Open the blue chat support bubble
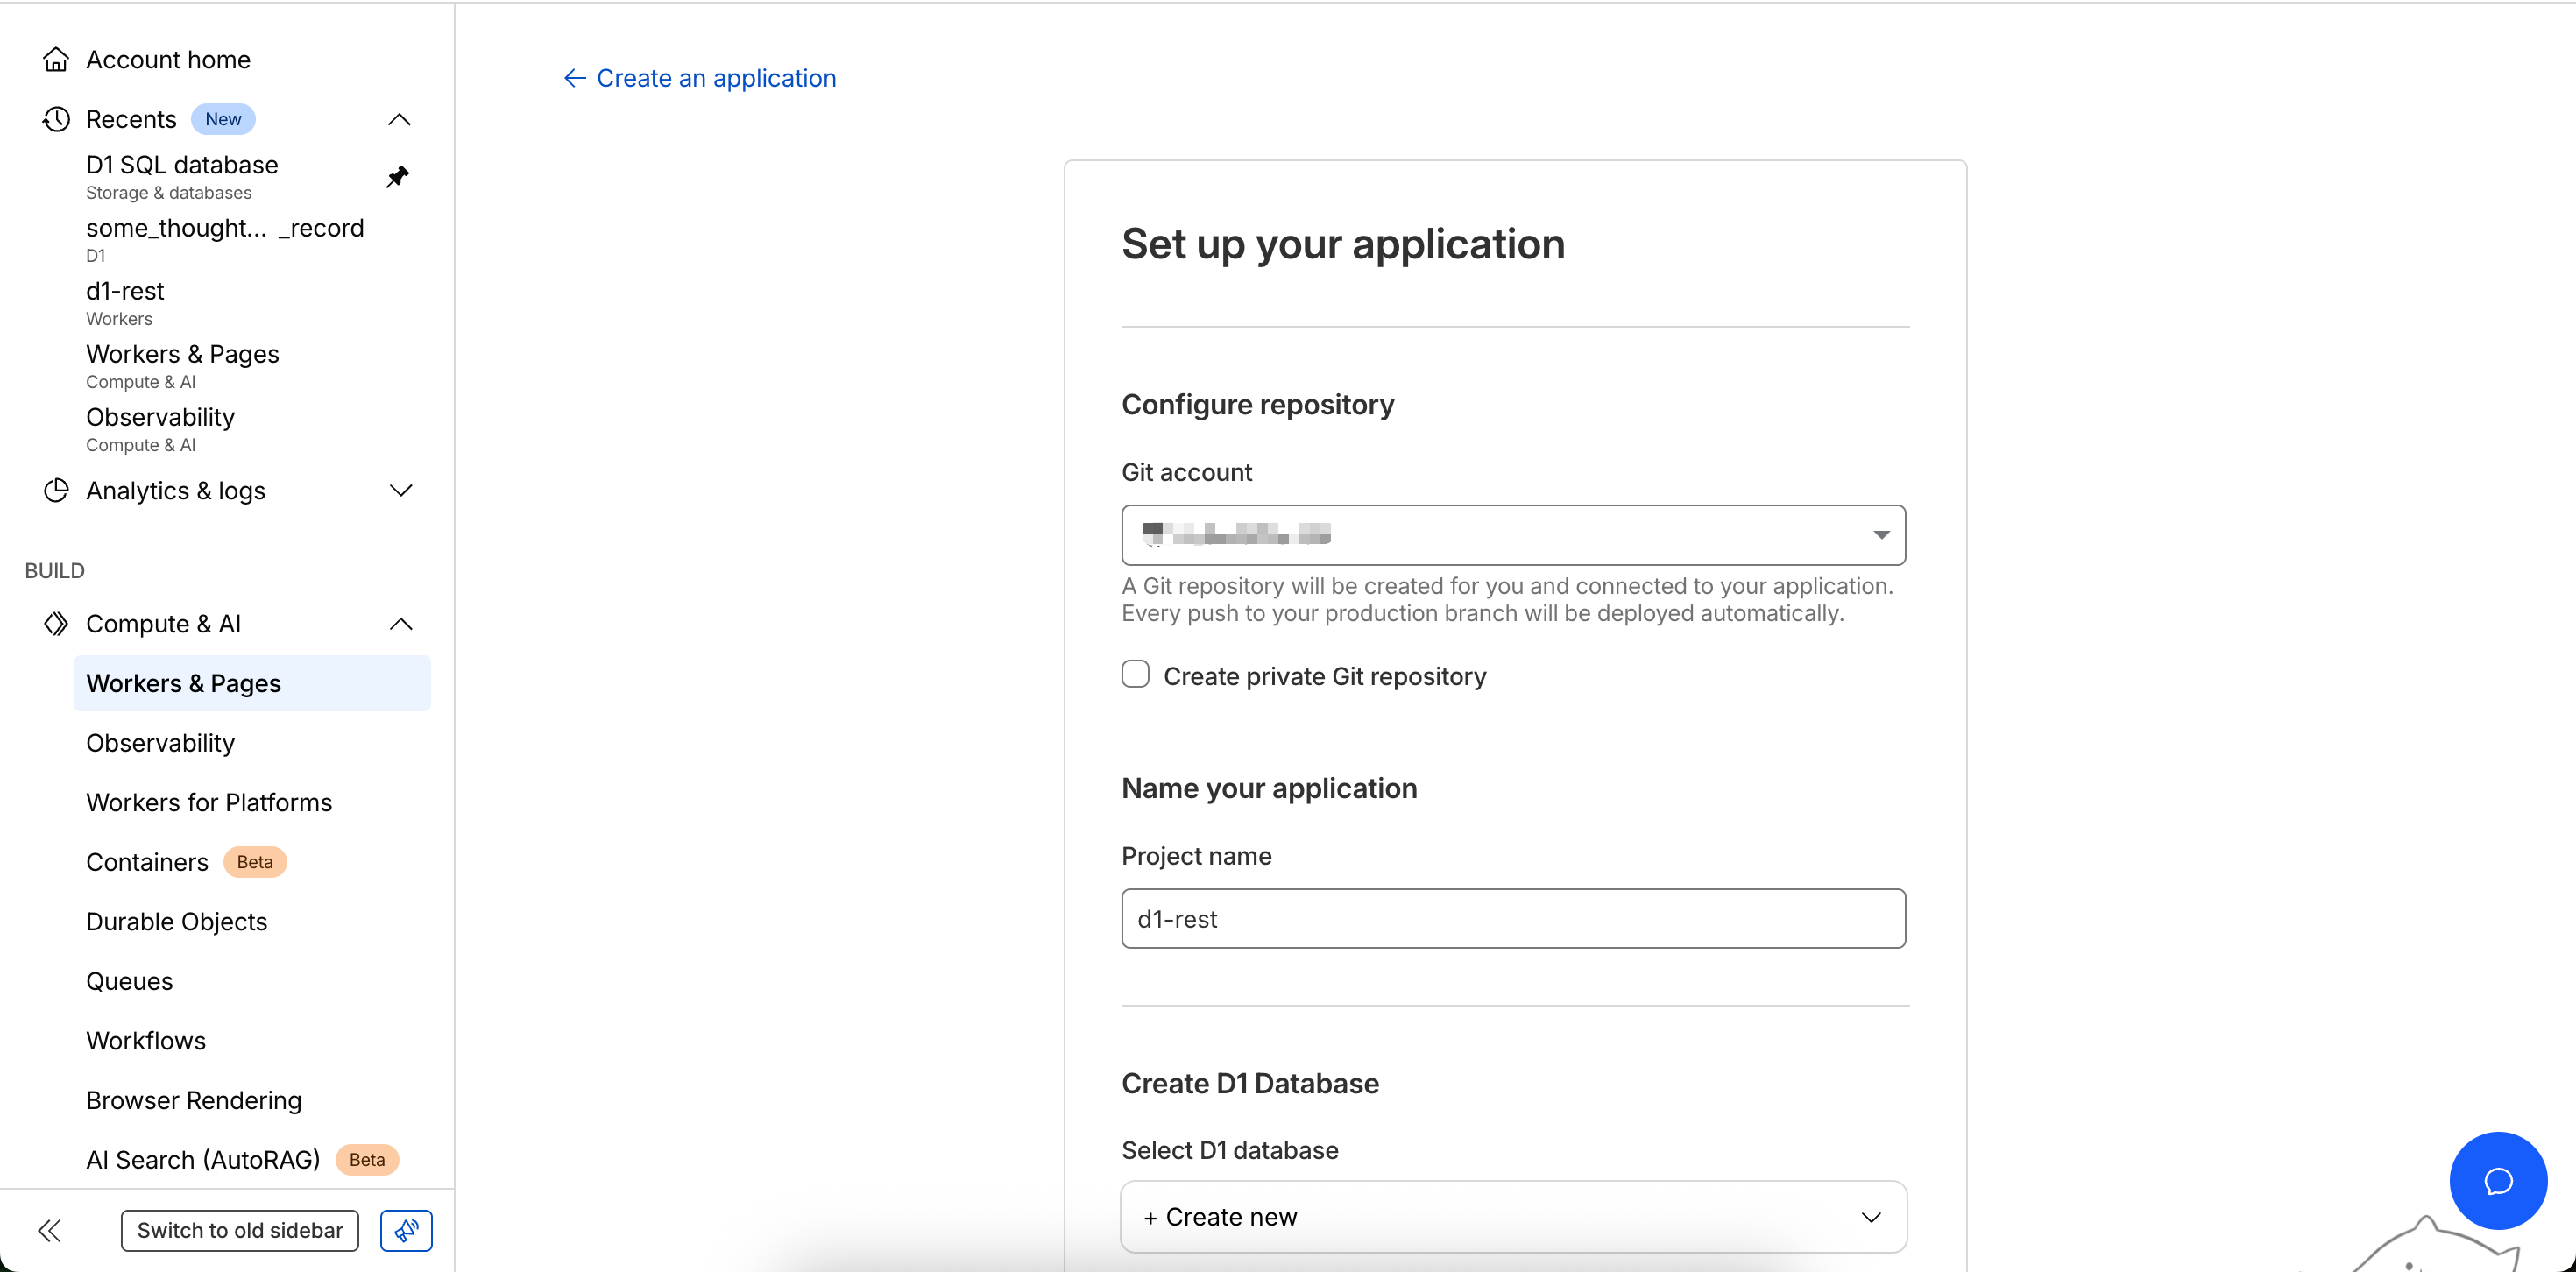Viewport: 2576px width, 1272px height. pos(2497,1181)
